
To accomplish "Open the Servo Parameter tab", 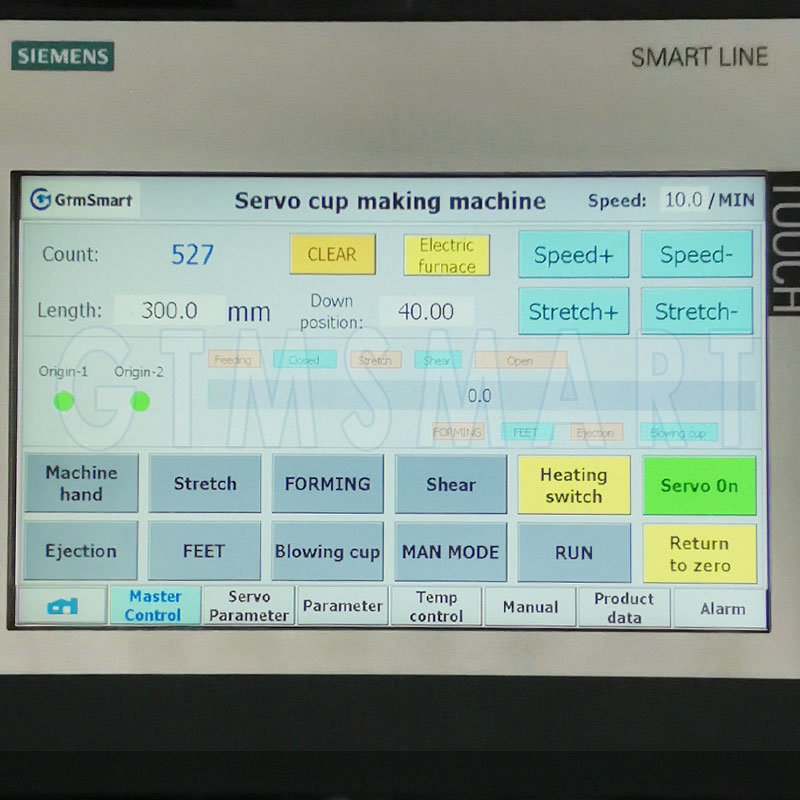I will [x=249, y=606].
